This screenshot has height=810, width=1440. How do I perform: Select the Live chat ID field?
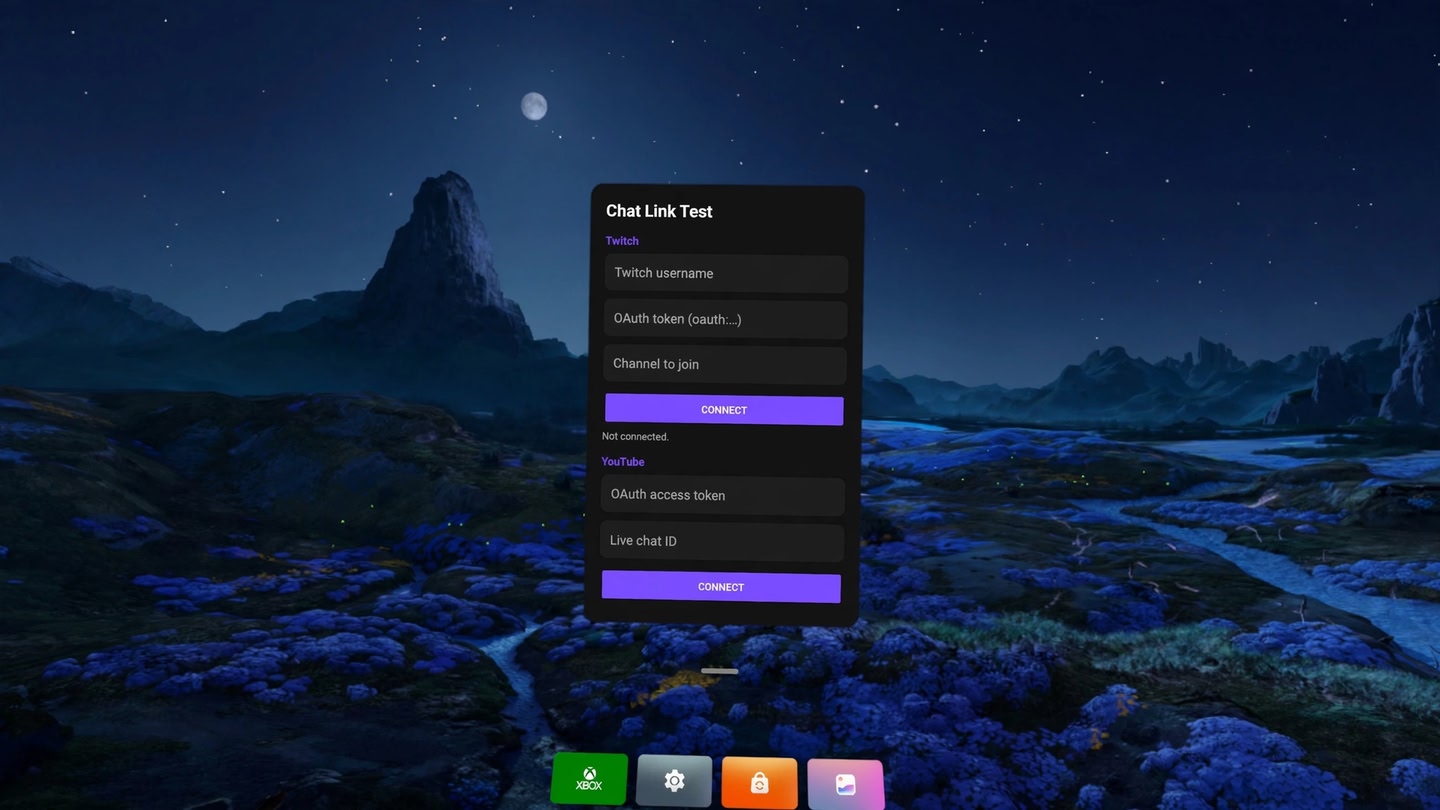click(x=722, y=541)
